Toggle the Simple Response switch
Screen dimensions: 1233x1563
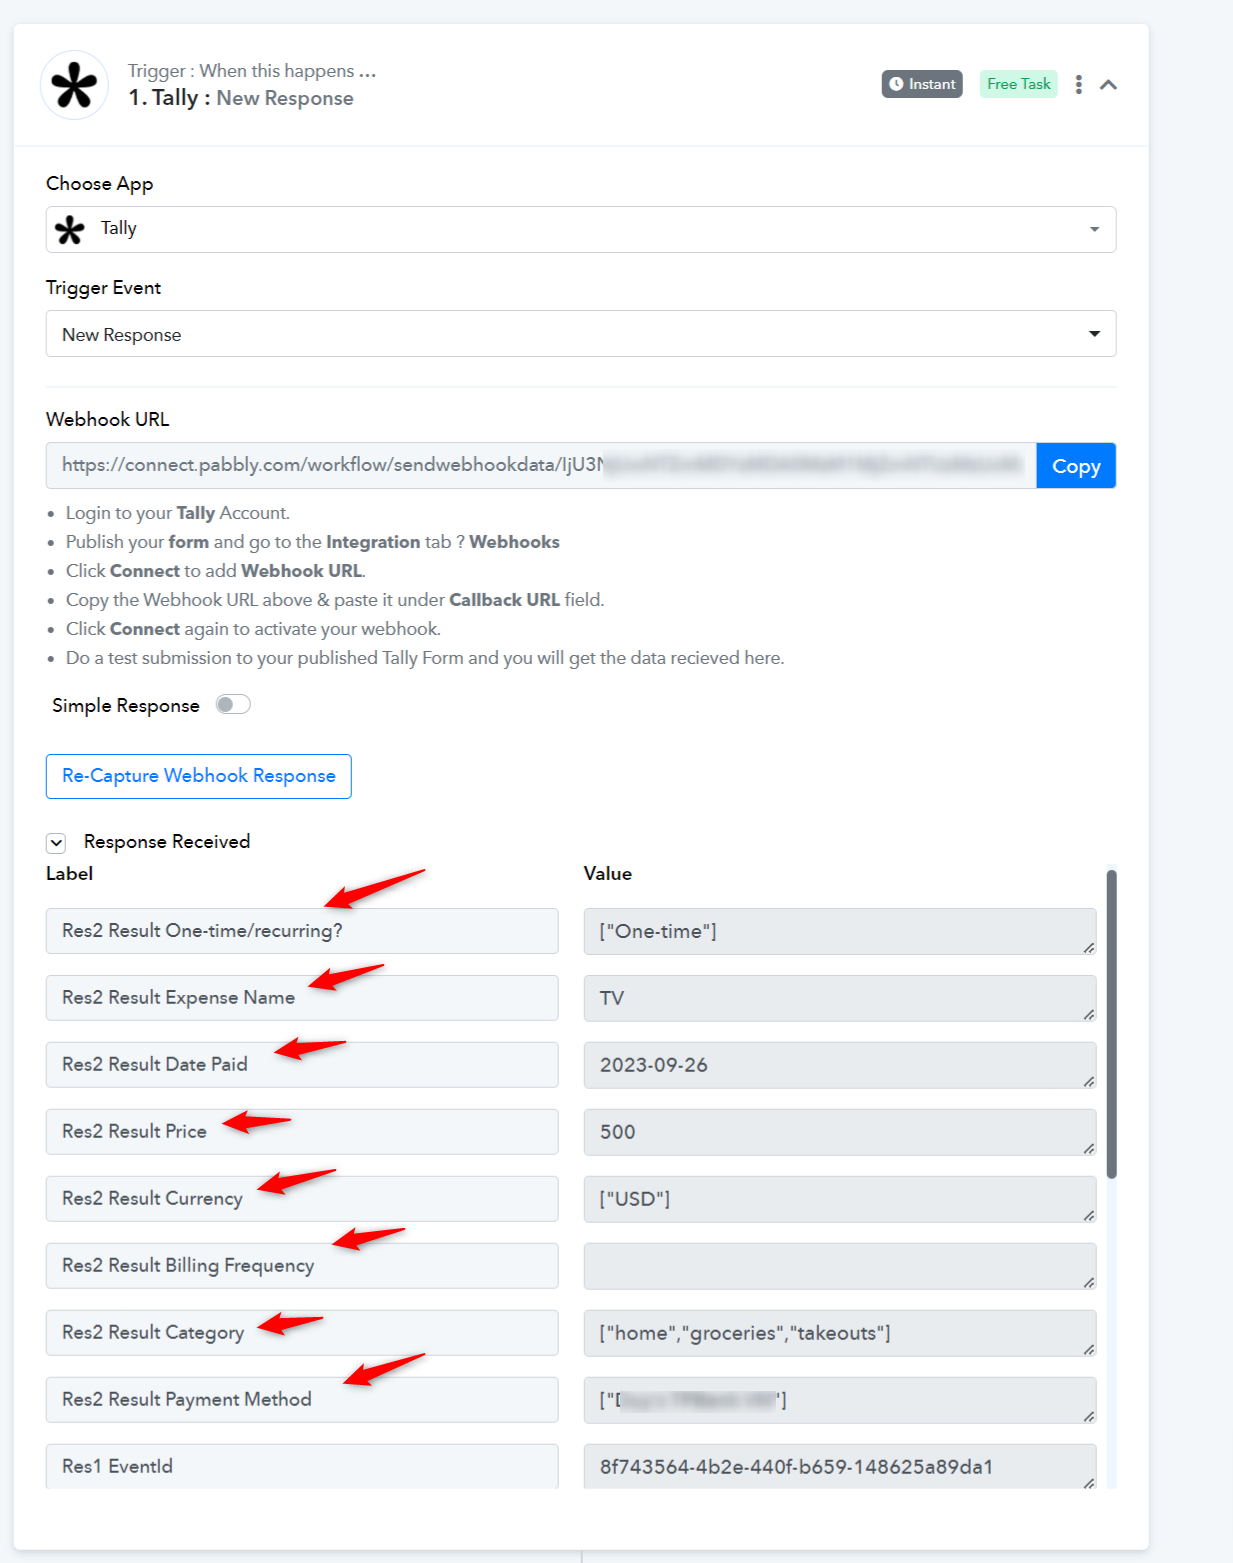(x=233, y=705)
